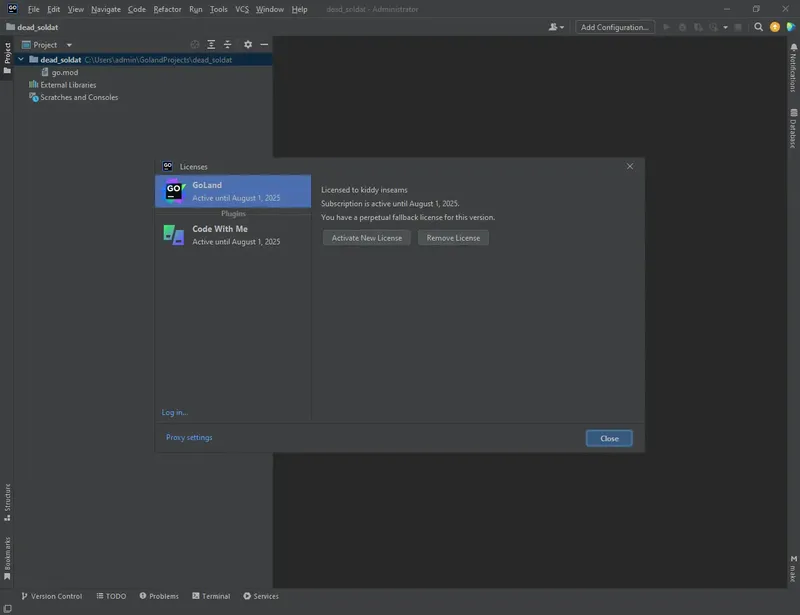Collapse dead_soldat project tree node
800x615 pixels.
coord(21,60)
